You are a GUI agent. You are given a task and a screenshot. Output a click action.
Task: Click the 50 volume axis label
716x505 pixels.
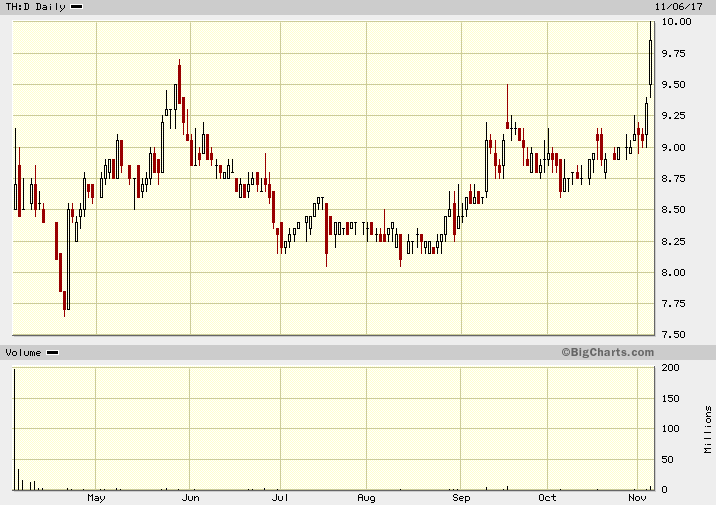(x=668, y=460)
